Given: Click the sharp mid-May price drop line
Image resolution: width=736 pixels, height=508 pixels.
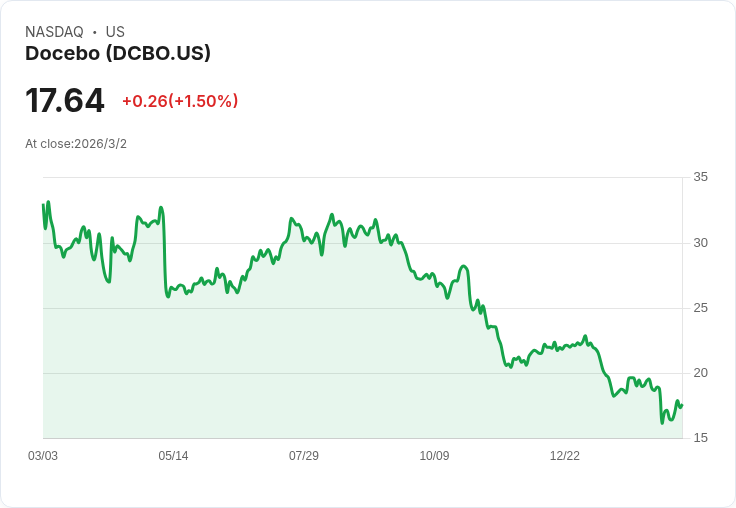Looking at the screenshot, I should 165,254.
